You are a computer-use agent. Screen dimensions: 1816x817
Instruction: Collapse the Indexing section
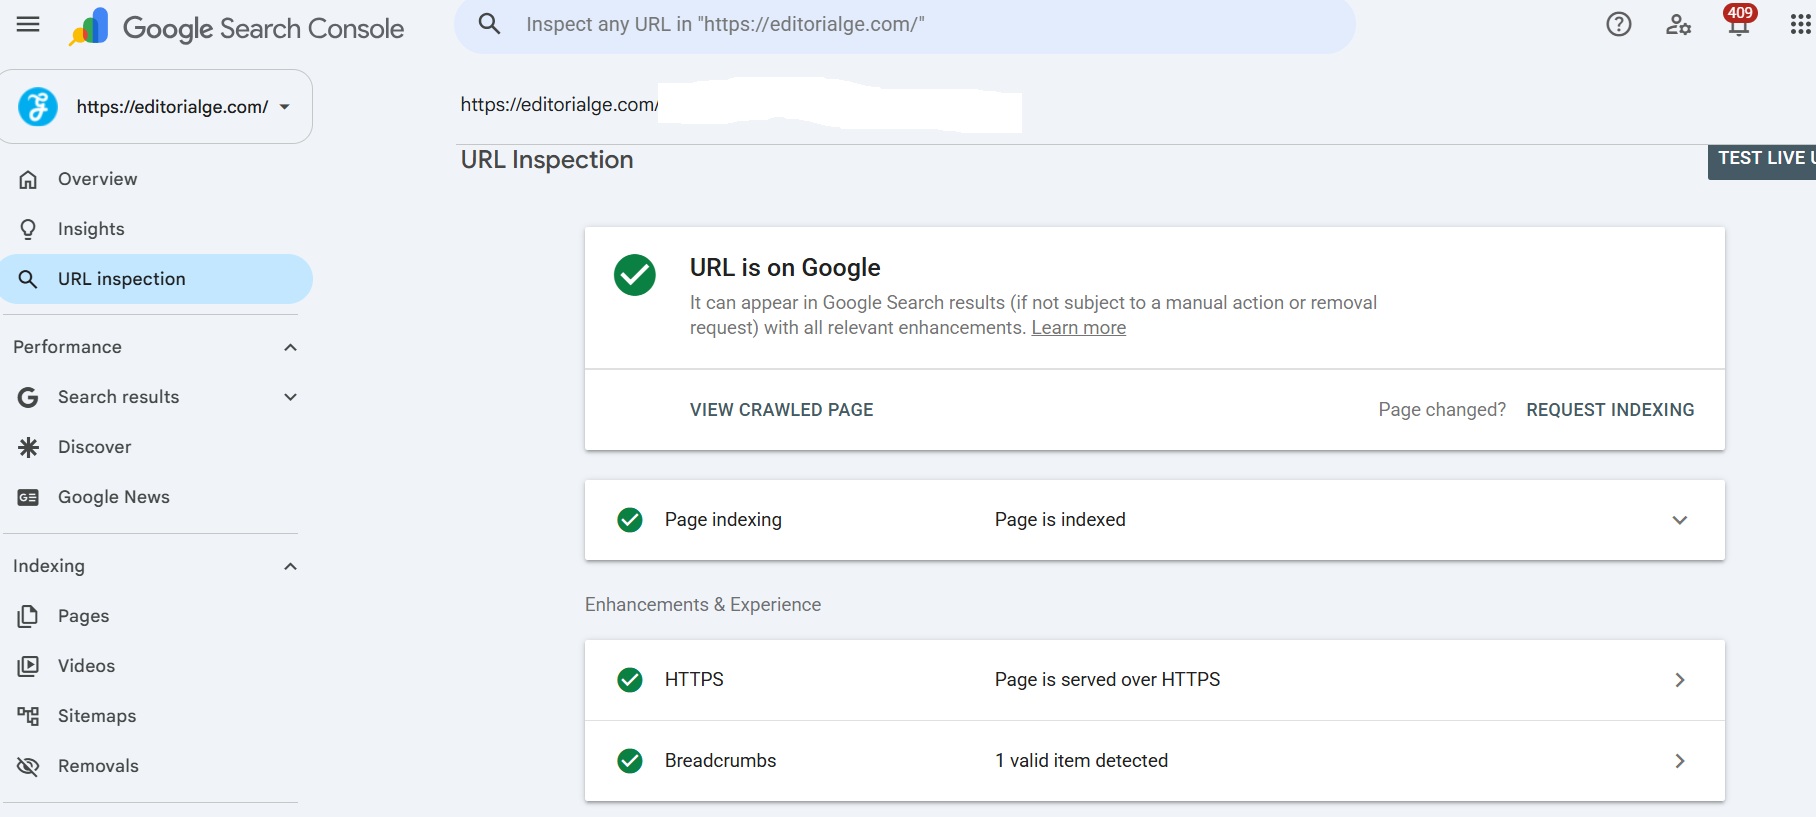[x=290, y=566]
